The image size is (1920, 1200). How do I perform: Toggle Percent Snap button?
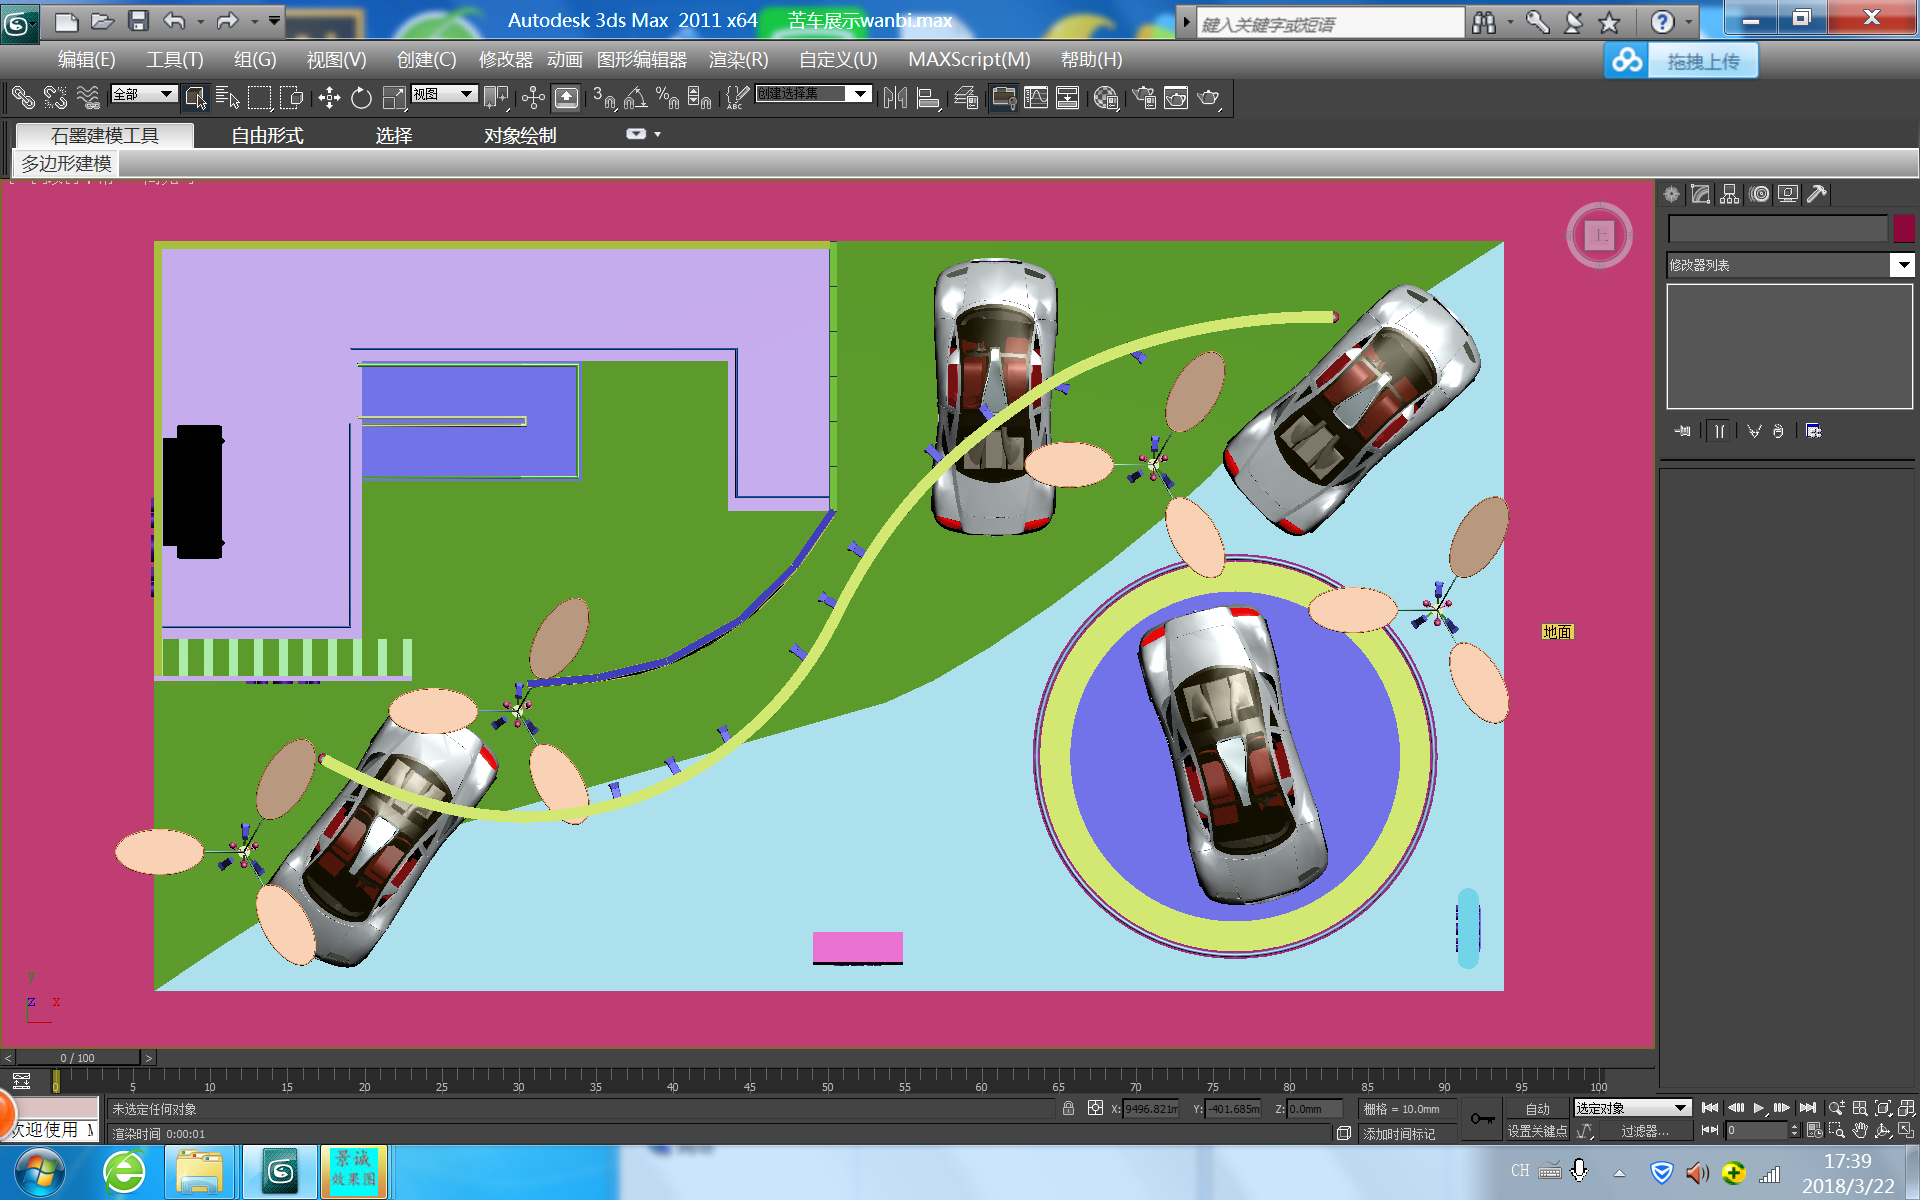coord(667,97)
